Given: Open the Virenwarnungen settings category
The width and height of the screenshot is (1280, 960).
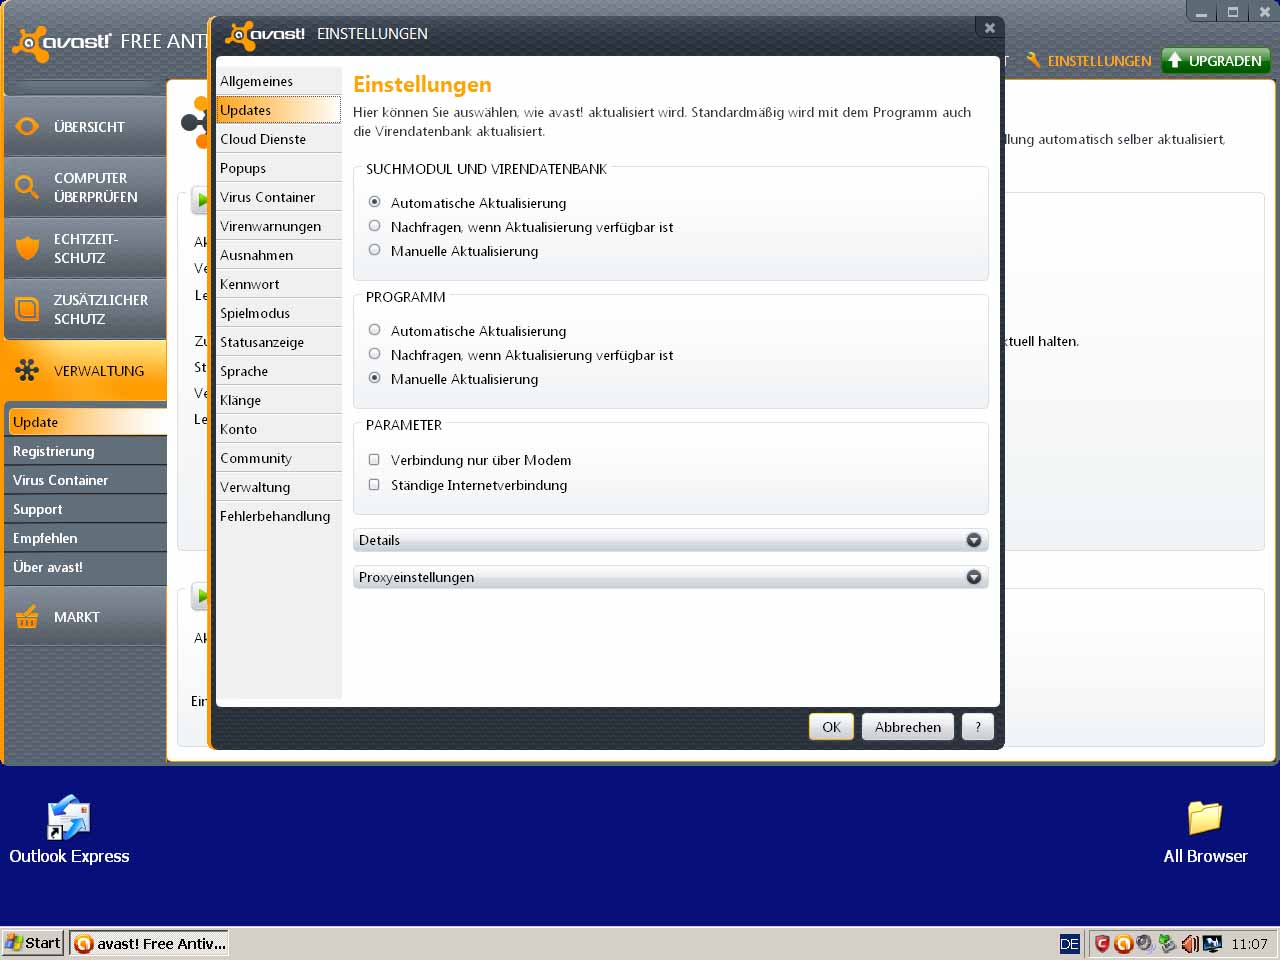Looking at the screenshot, I should tap(279, 226).
